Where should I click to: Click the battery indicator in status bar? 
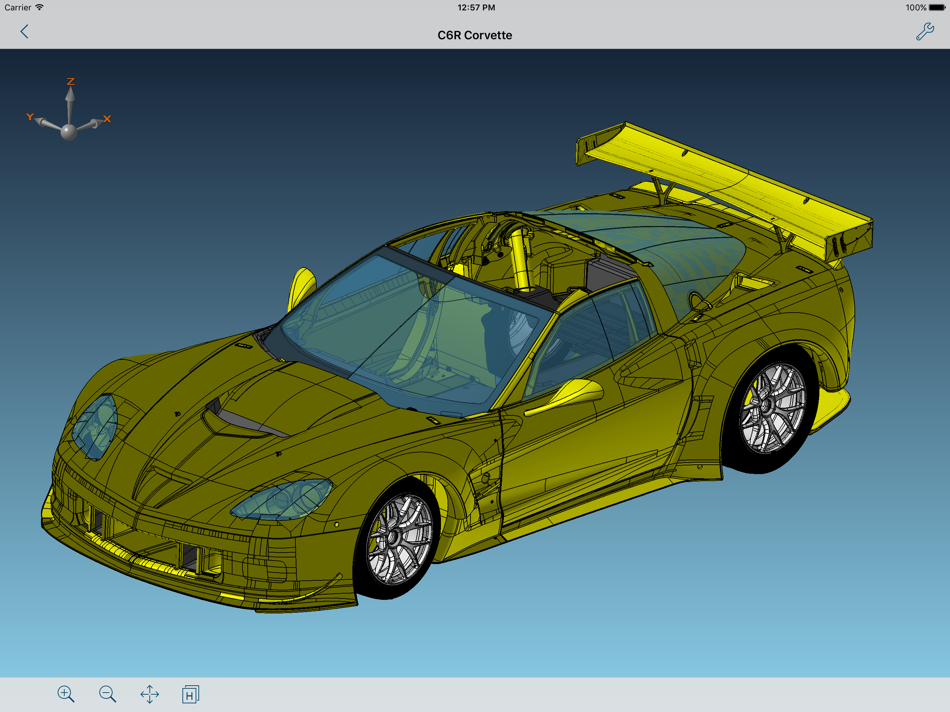(x=936, y=7)
